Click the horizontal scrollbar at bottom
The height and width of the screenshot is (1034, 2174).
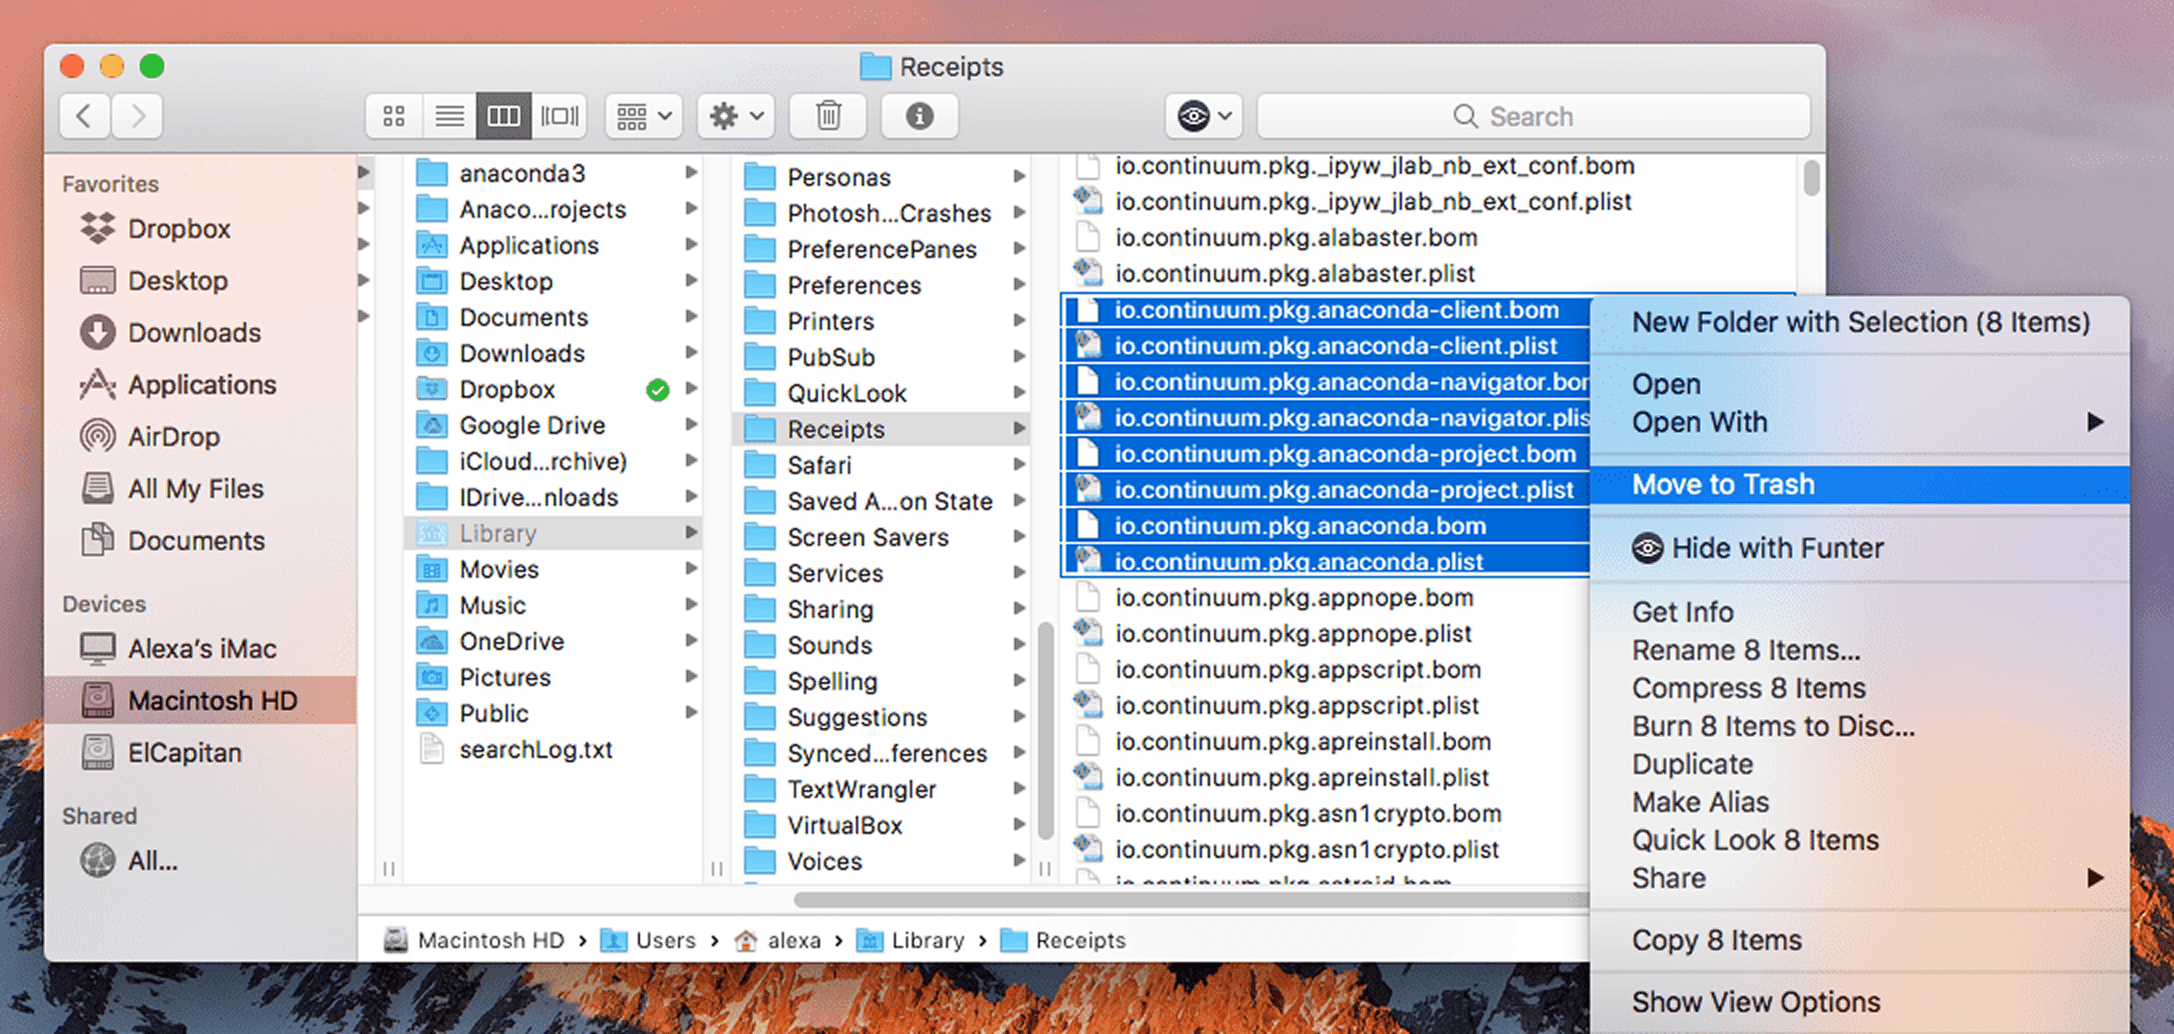(1190, 900)
